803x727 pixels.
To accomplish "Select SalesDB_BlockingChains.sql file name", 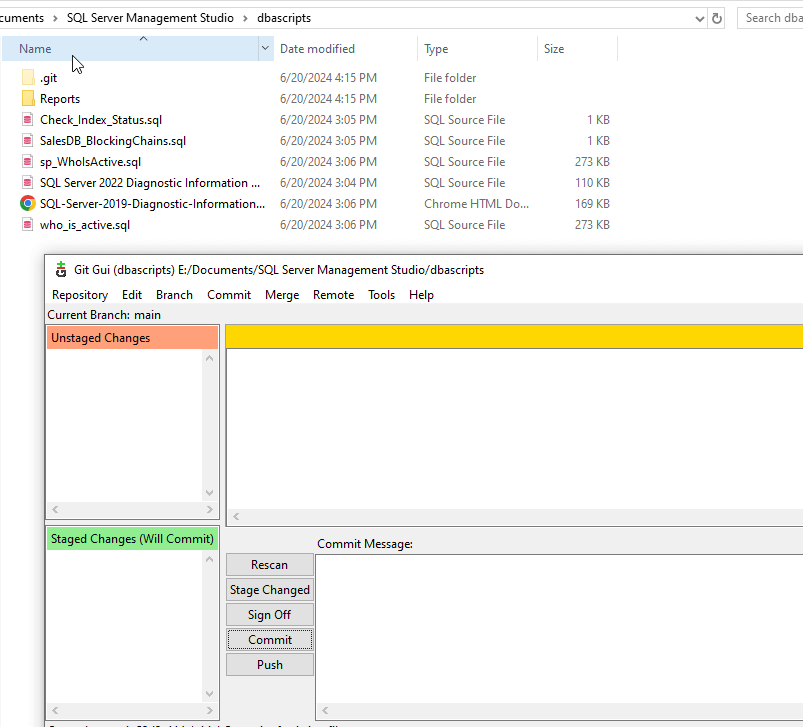I will pos(113,141).
